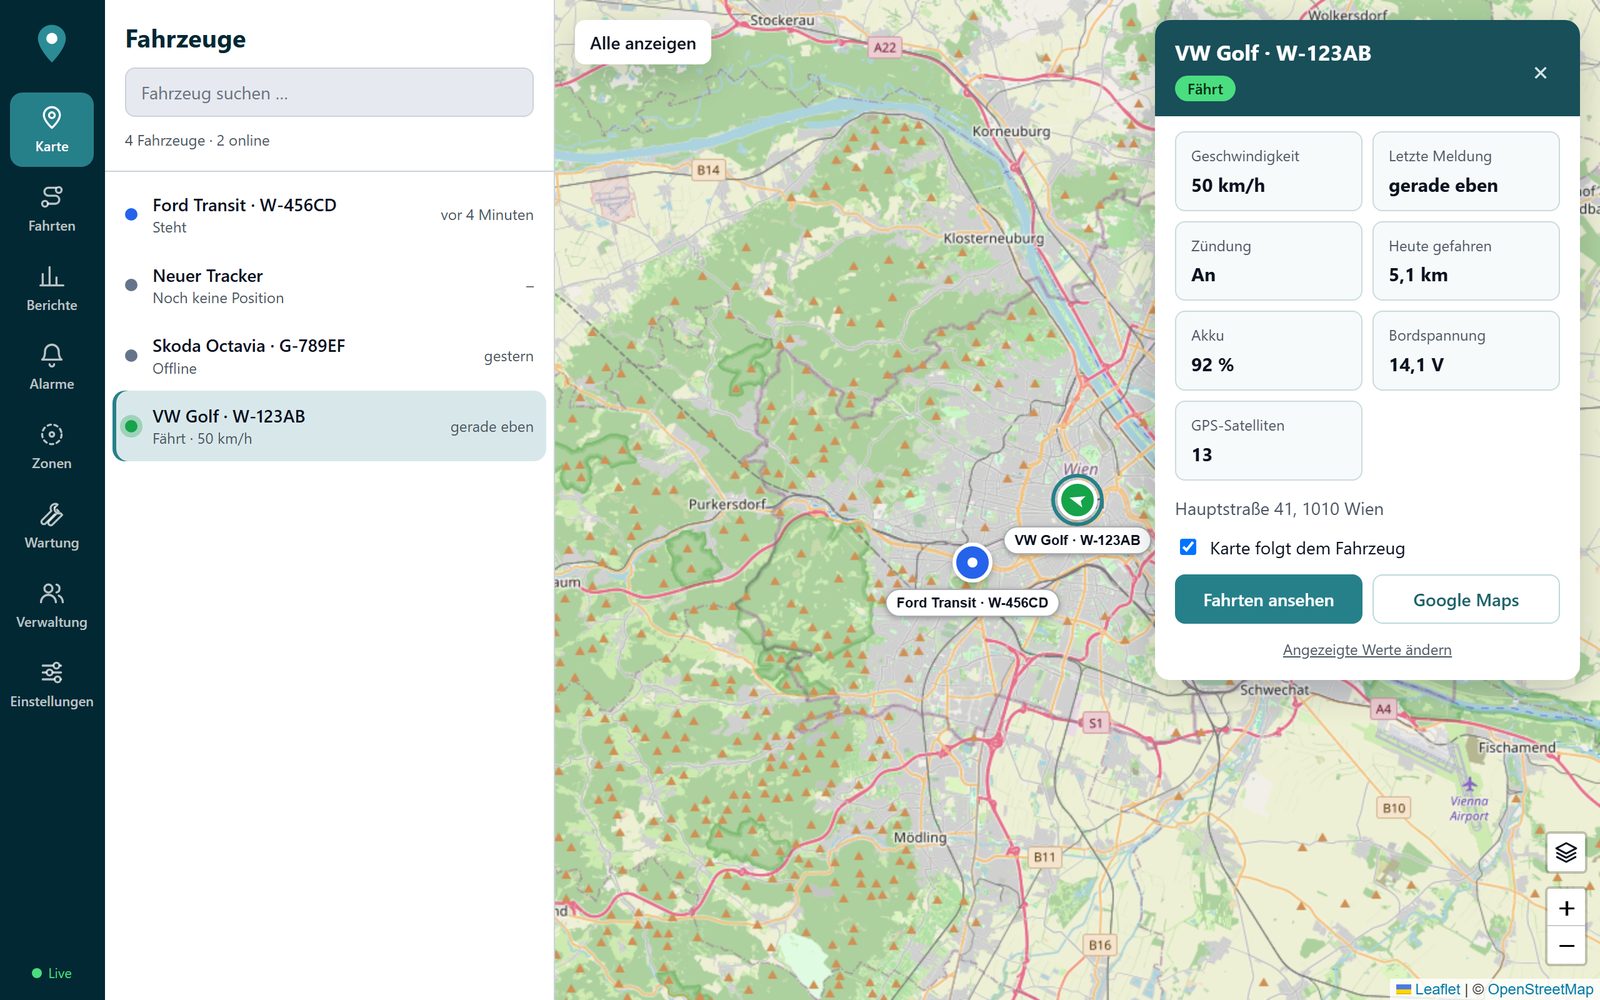The height and width of the screenshot is (1000, 1600).
Task: Select Neuer Tracker in vehicle list
Action: click(329, 286)
